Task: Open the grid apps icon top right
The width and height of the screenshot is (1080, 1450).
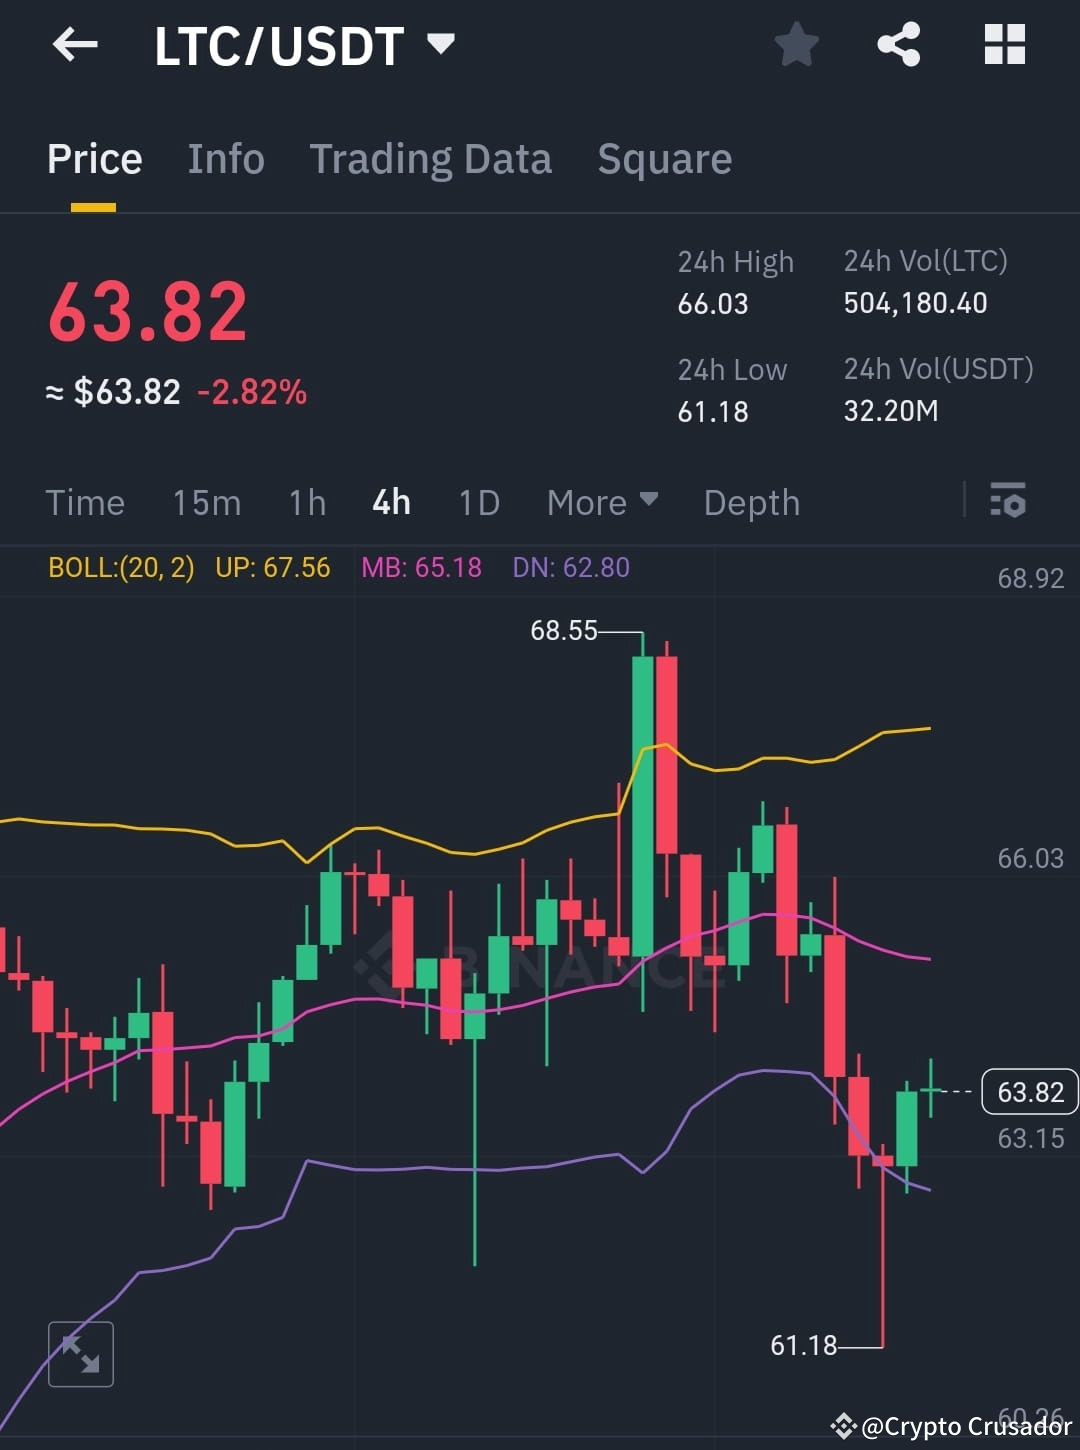Action: pos(1004,44)
